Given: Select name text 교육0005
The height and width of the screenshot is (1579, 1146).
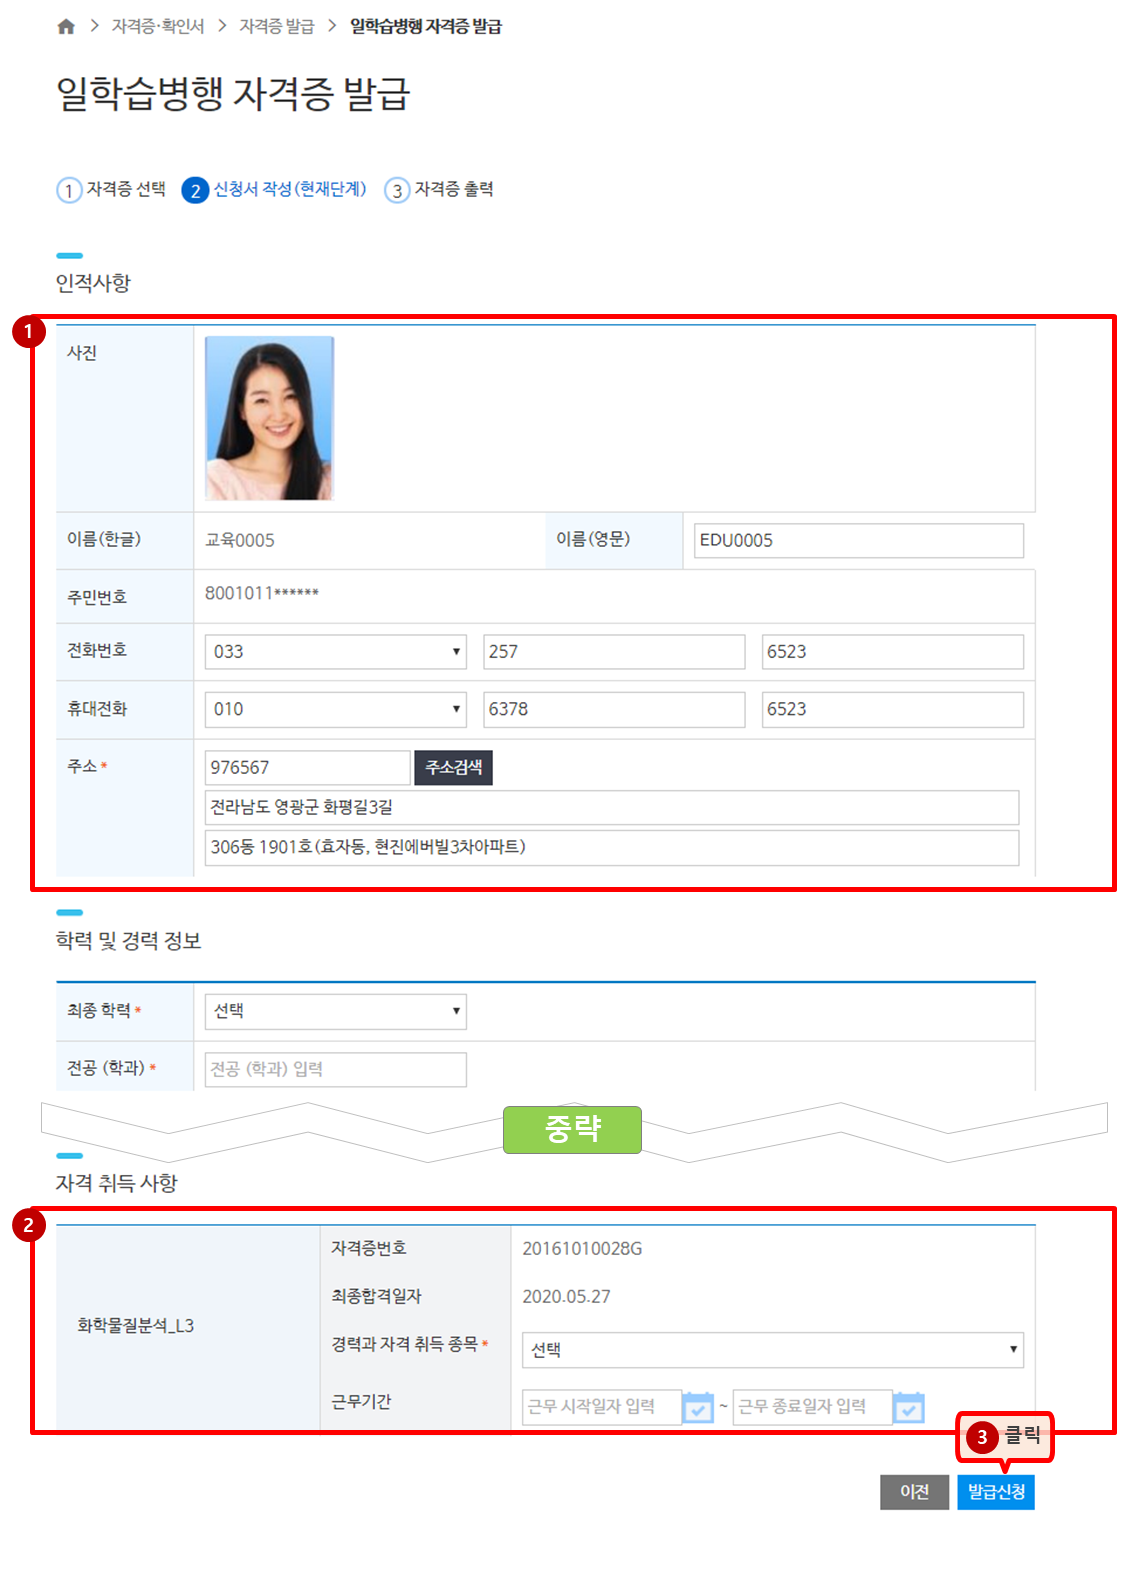Looking at the screenshot, I should coord(240,541).
